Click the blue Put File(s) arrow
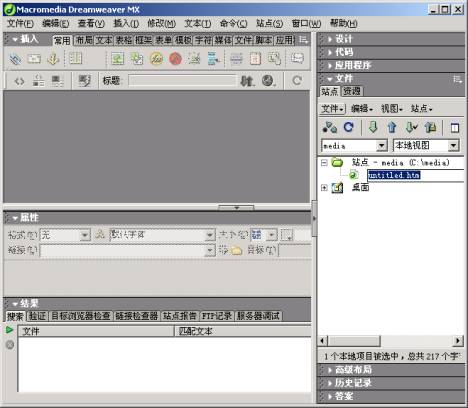Image resolution: width=468 pixels, height=408 pixels. [x=392, y=127]
